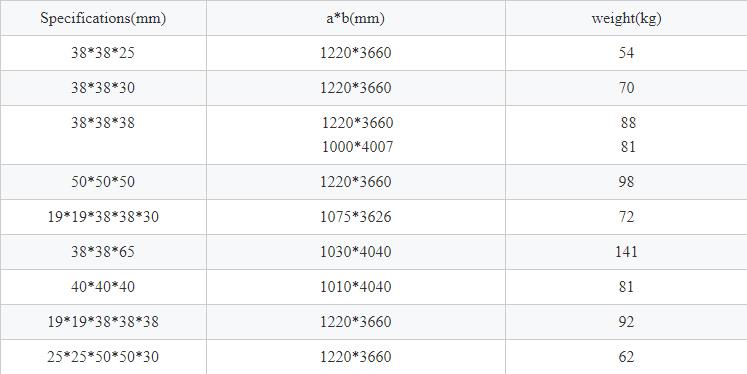Select the 38*38*65 specification cell
Viewport: 747px width, 374px height.
[x=103, y=252]
